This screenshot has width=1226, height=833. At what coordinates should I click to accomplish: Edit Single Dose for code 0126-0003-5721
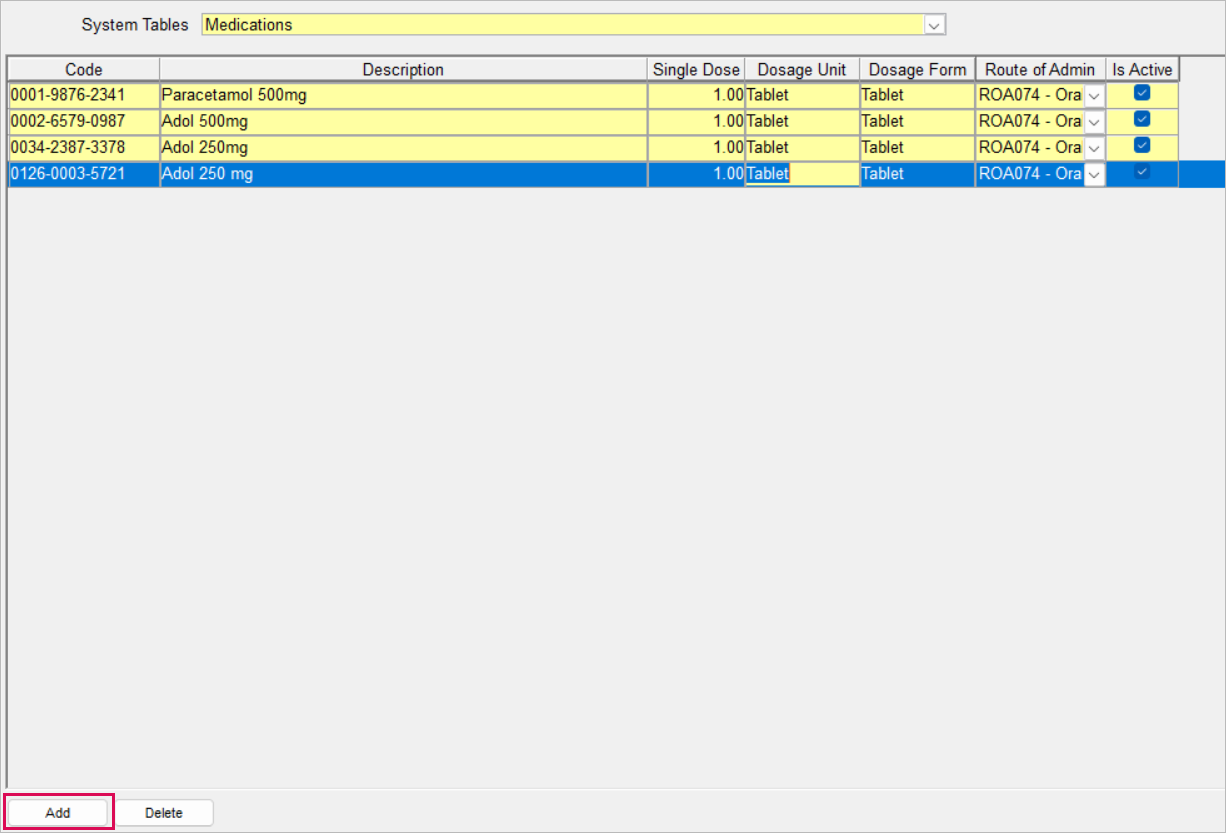696,174
